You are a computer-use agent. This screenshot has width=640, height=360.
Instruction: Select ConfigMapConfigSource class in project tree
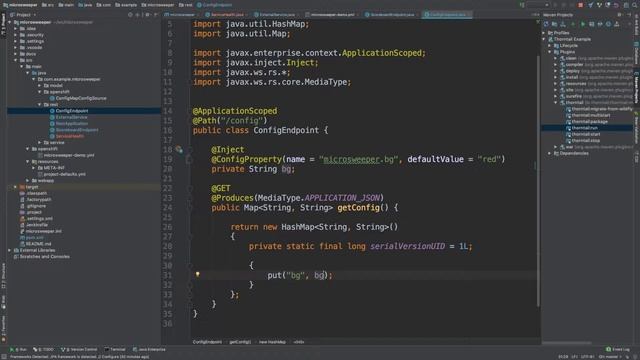[81, 98]
